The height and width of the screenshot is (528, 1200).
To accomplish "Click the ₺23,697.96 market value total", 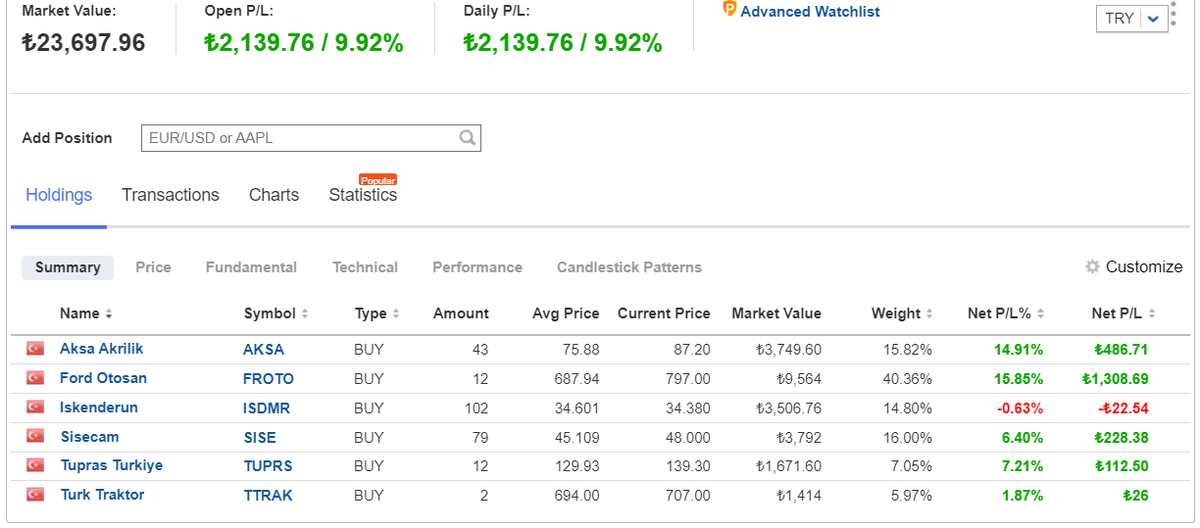I will coord(83,43).
